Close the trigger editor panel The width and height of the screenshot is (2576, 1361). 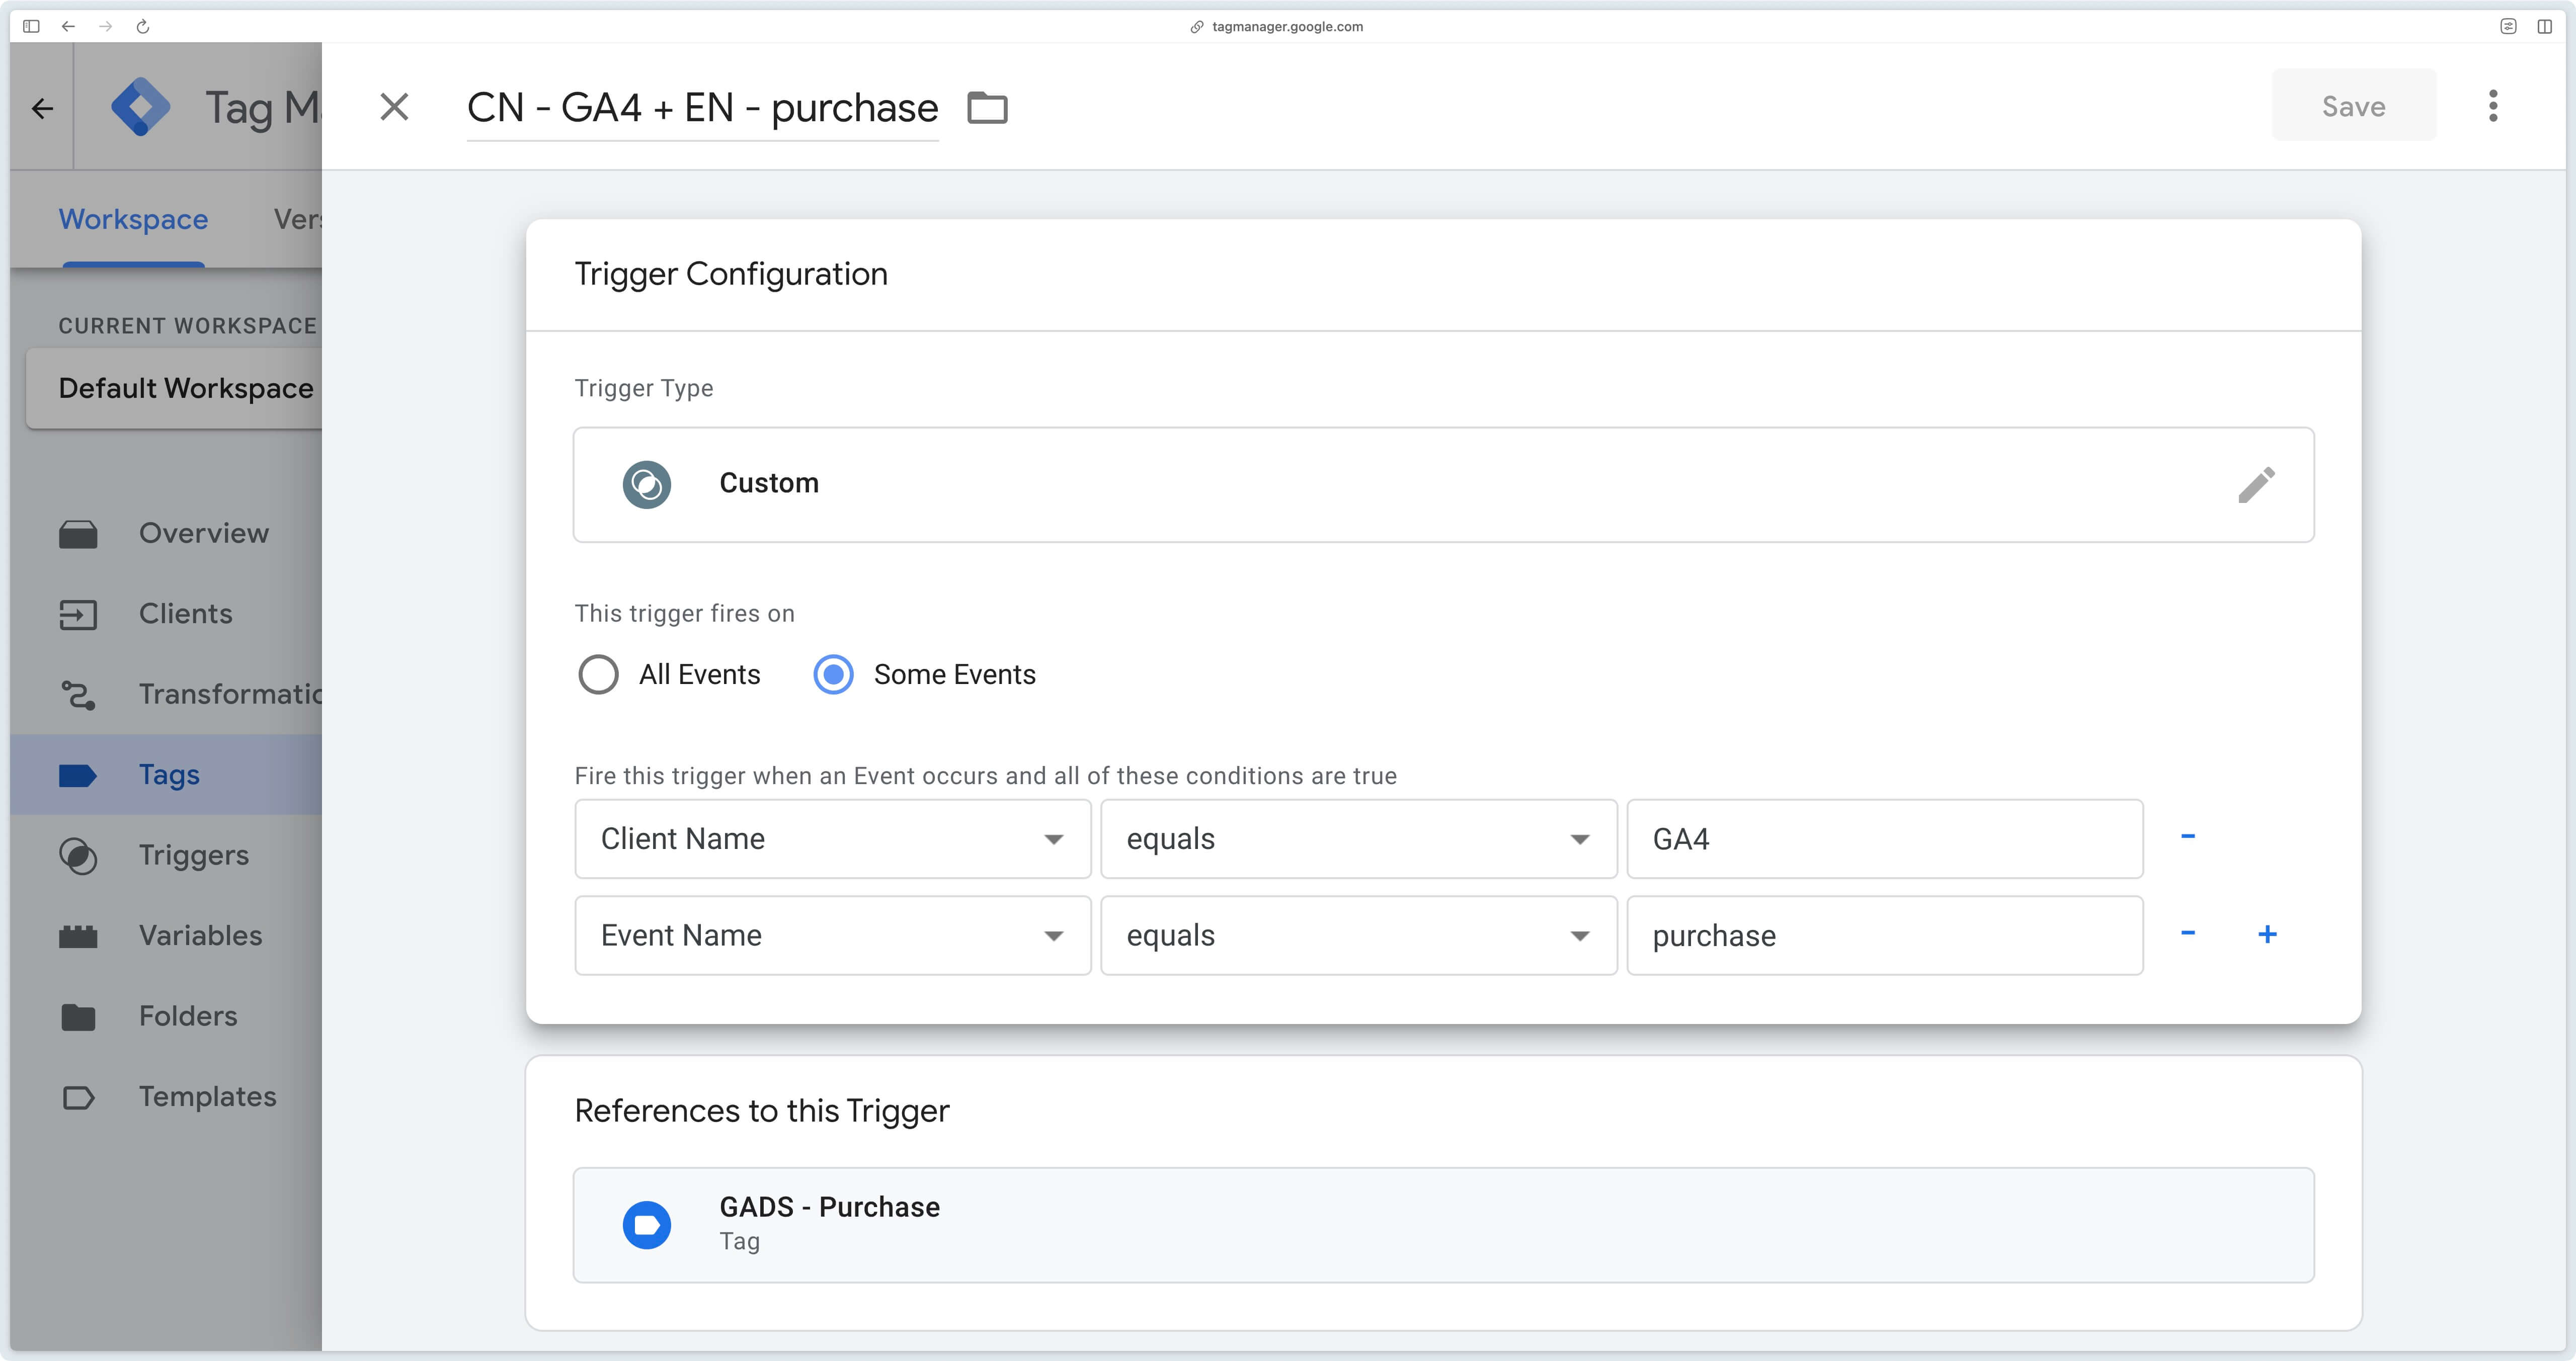point(394,107)
